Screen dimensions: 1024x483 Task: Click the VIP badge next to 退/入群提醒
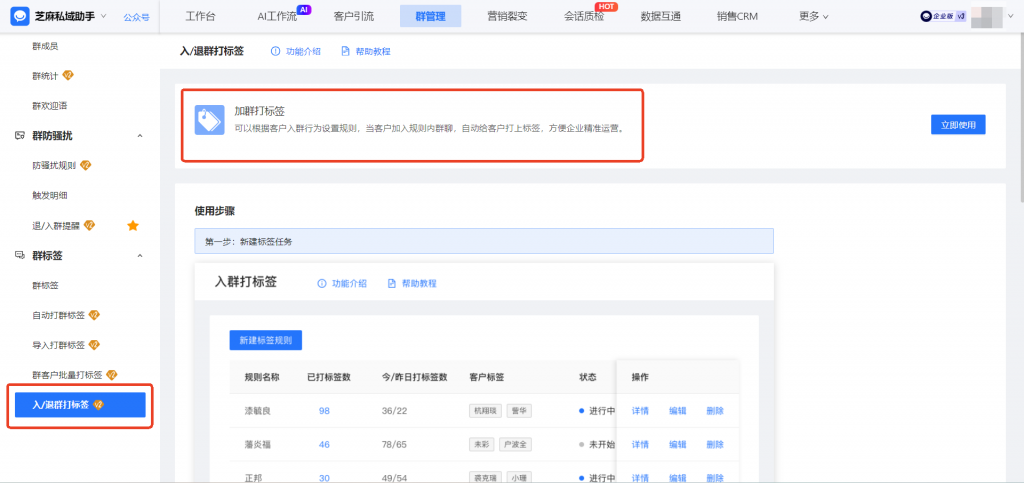pos(89,225)
